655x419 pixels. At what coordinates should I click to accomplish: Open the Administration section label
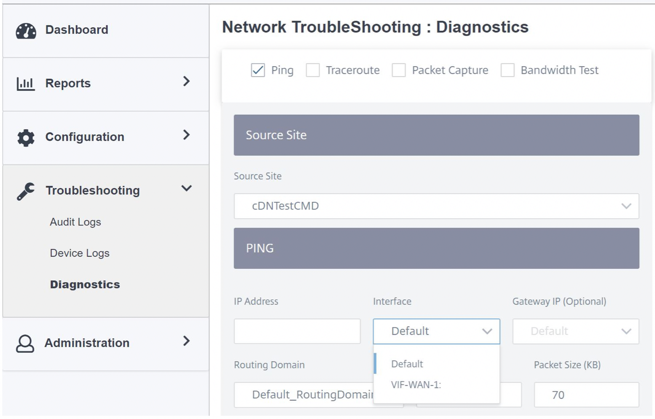coord(87,343)
